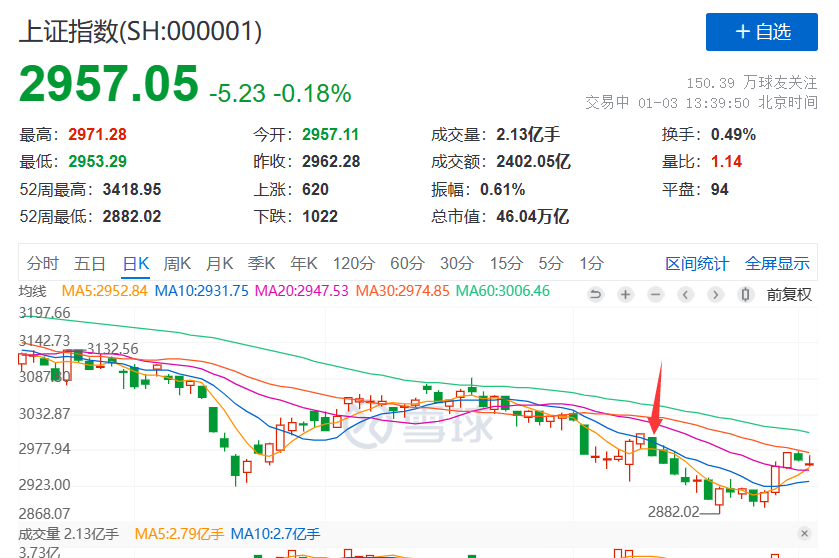The height and width of the screenshot is (558, 839).
Task: Toggle the MA5 moving average label
Action: tap(104, 291)
